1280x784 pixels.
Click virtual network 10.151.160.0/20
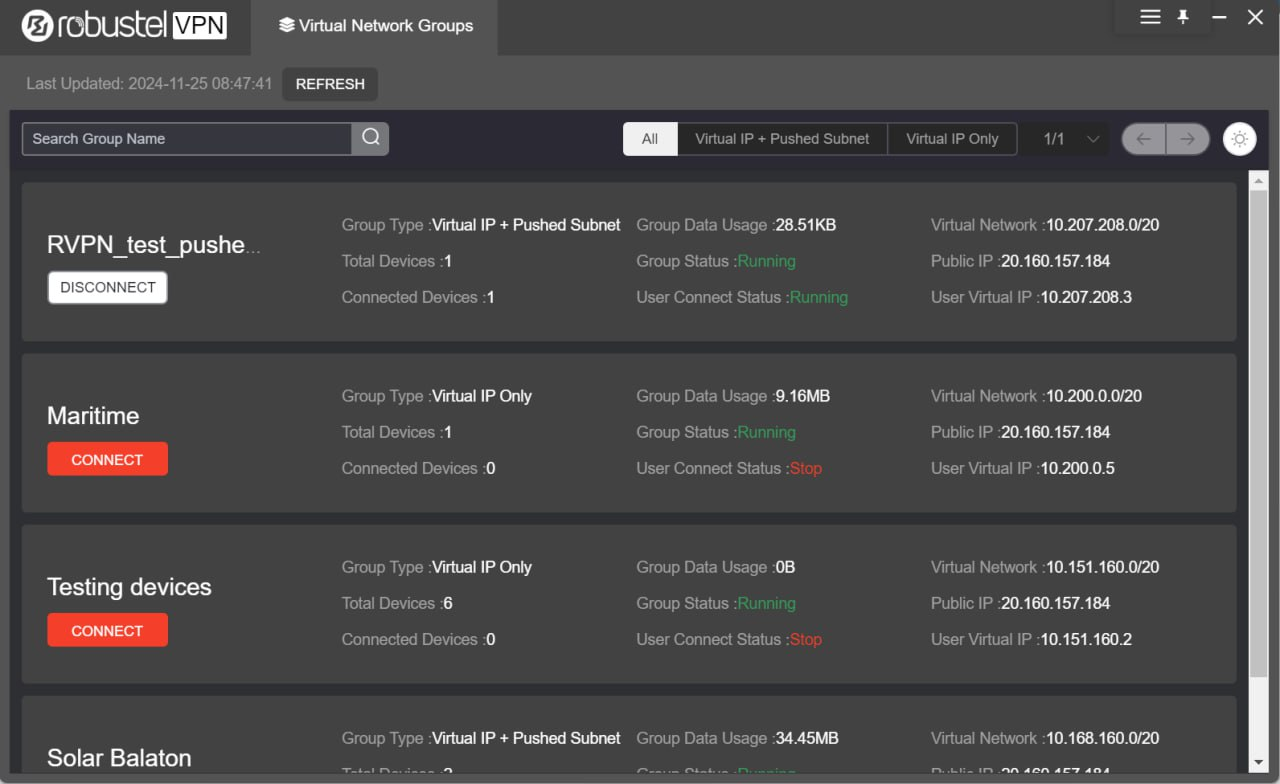pyautogui.click(x=1102, y=567)
